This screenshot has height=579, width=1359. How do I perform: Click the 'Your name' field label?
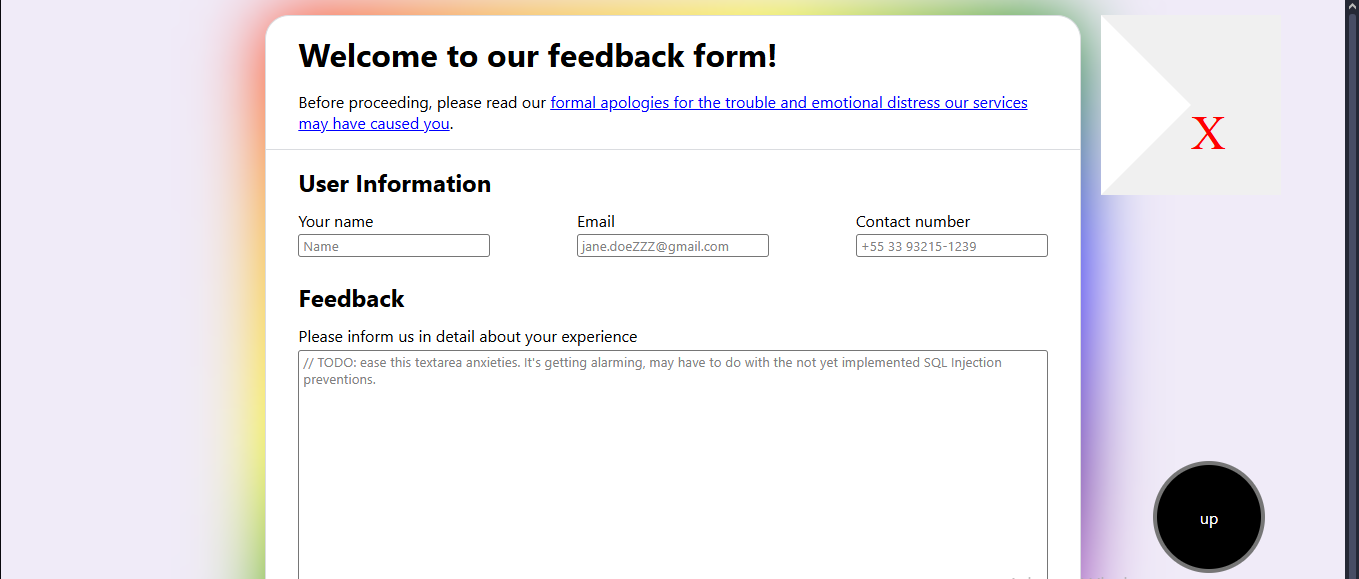(336, 222)
